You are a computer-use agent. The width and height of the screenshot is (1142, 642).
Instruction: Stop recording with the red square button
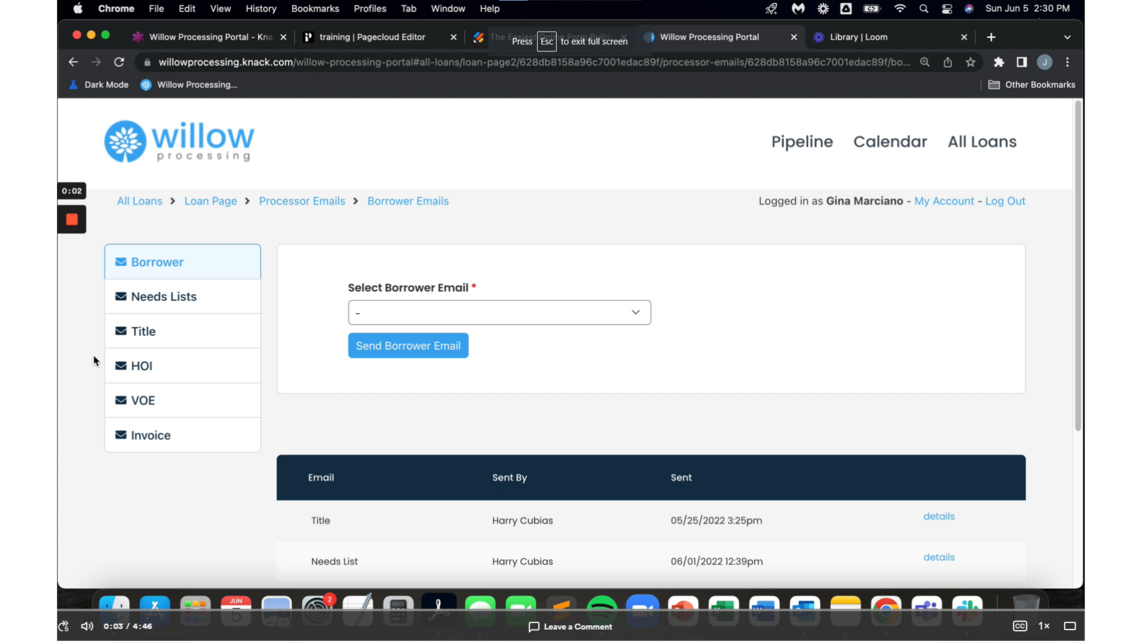pos(72,219)
